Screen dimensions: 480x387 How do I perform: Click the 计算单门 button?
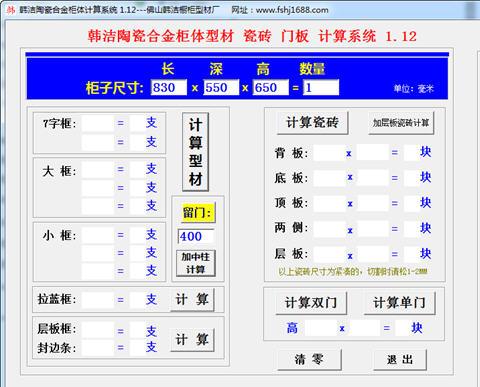tap(399, 303)
